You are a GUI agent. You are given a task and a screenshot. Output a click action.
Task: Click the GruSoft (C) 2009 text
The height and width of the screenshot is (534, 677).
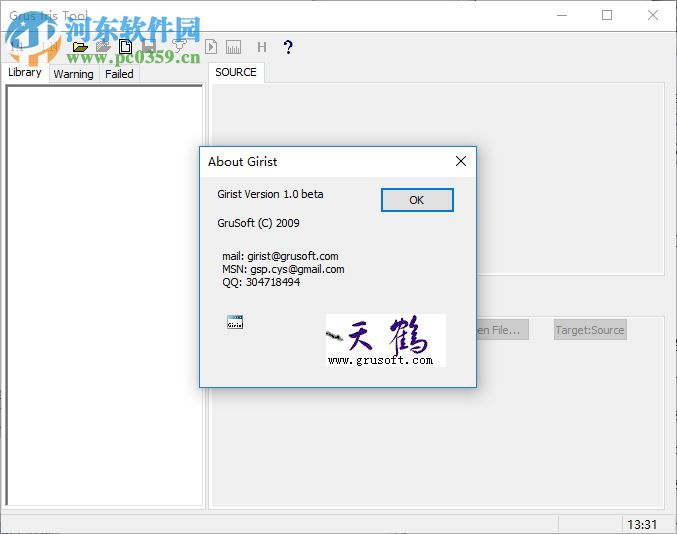258,223
